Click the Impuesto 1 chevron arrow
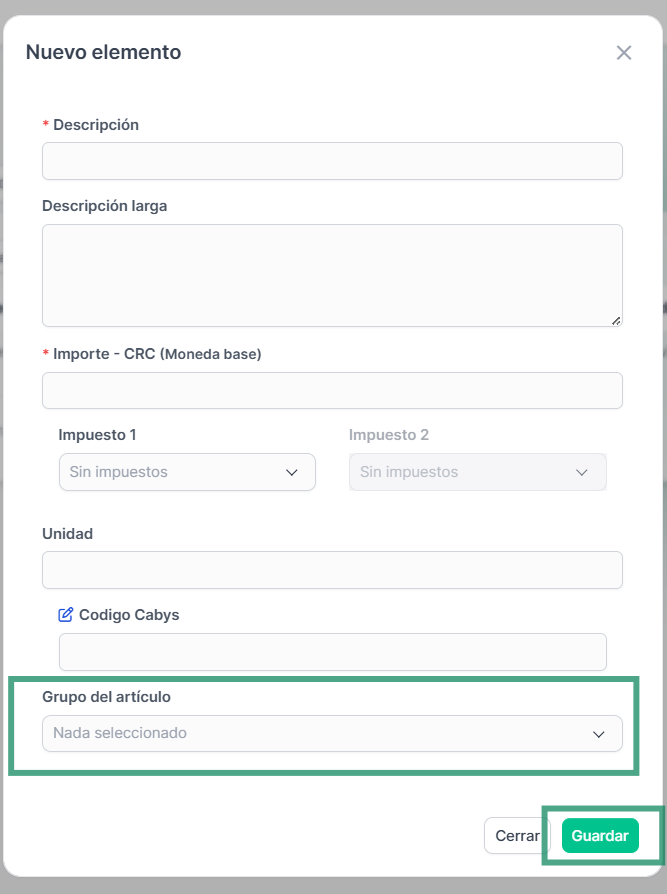 [x=292, y=473]
